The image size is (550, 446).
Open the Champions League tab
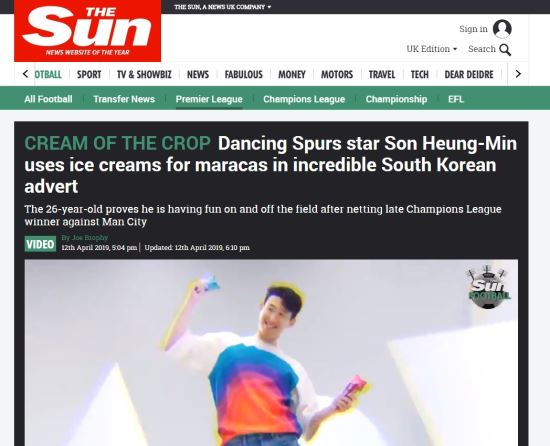[304, 99]
